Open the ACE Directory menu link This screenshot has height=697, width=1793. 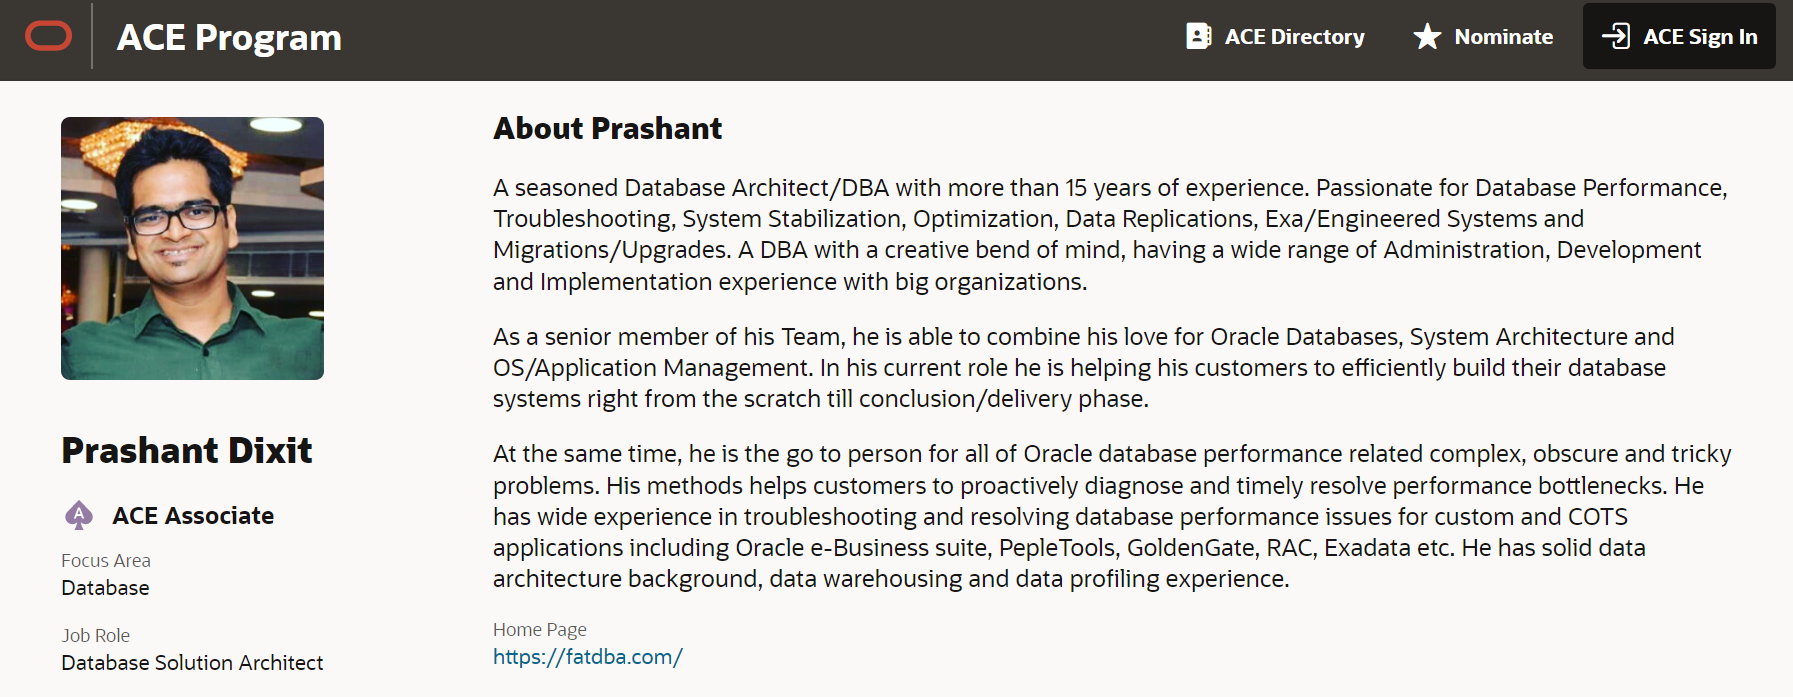click(x=1294, y=37)
